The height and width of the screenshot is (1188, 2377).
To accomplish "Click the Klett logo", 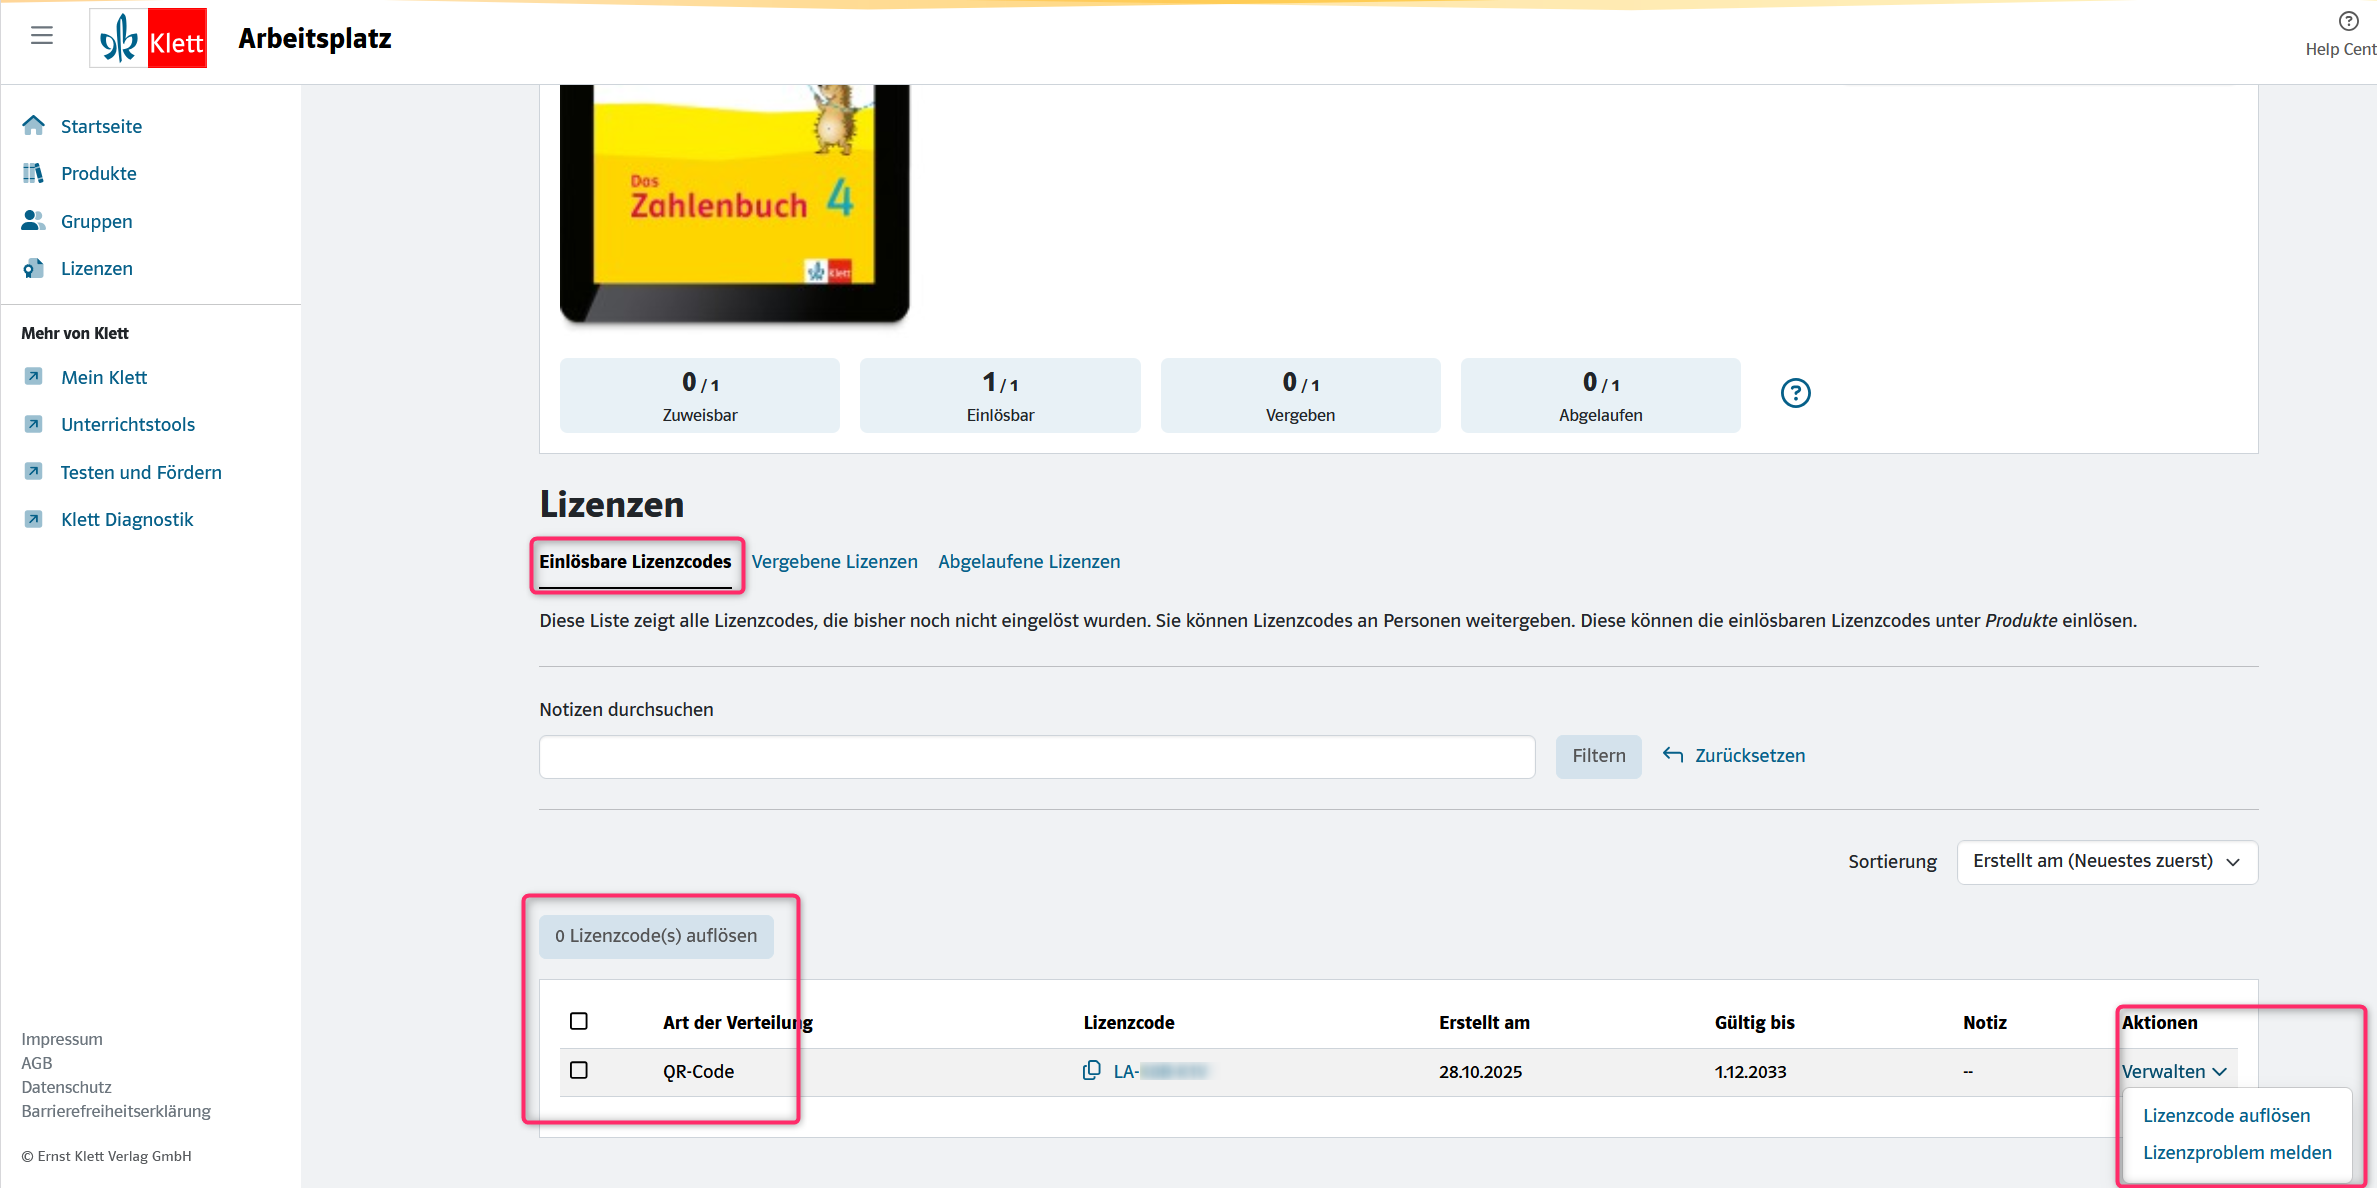I will (x=149, y=39).
